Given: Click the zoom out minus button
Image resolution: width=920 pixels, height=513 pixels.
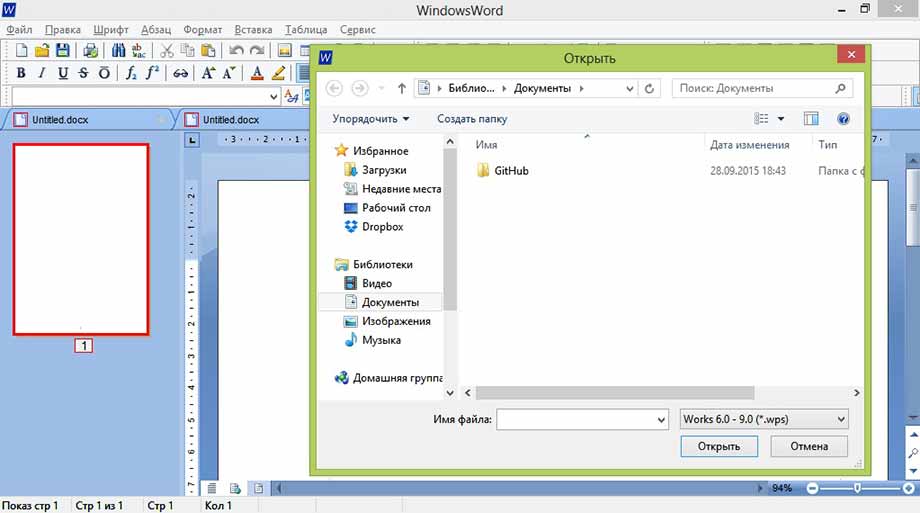Looking at the screenshot, I should [812, 488].
